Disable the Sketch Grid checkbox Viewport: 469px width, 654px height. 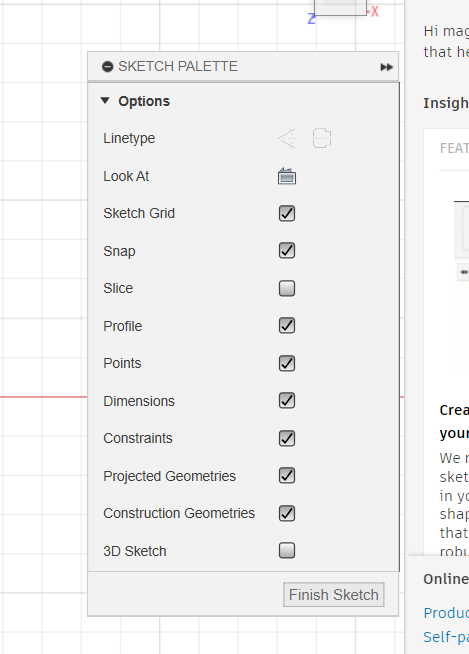coord(287,214)
